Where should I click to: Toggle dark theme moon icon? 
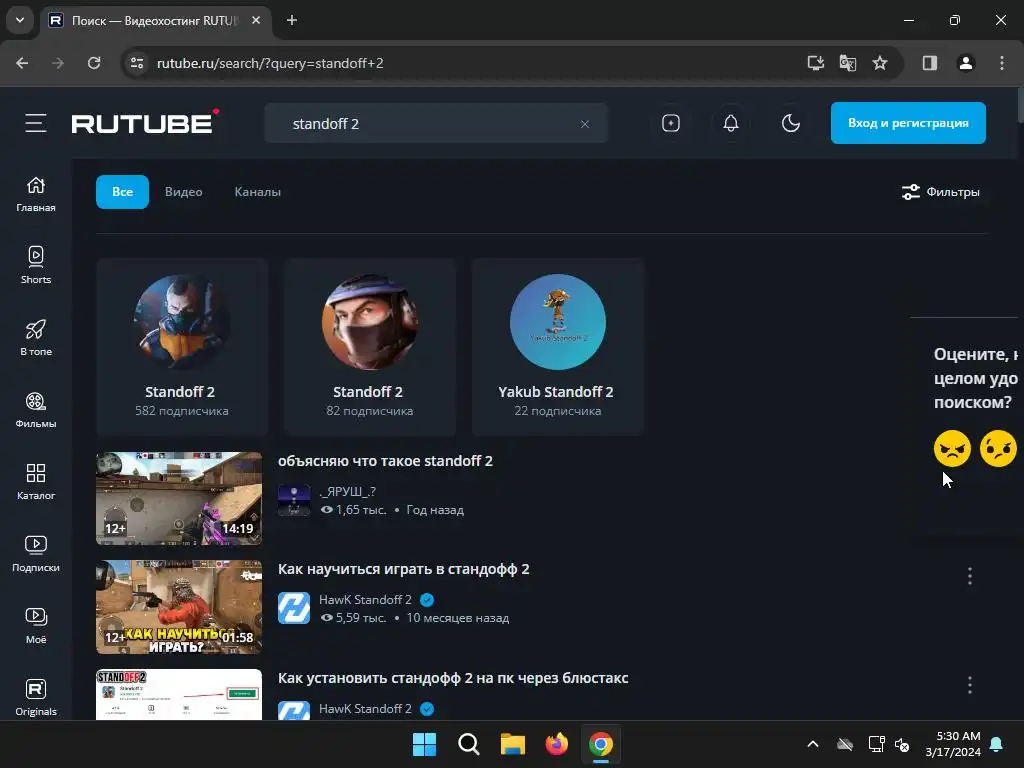tap(791, 123)
